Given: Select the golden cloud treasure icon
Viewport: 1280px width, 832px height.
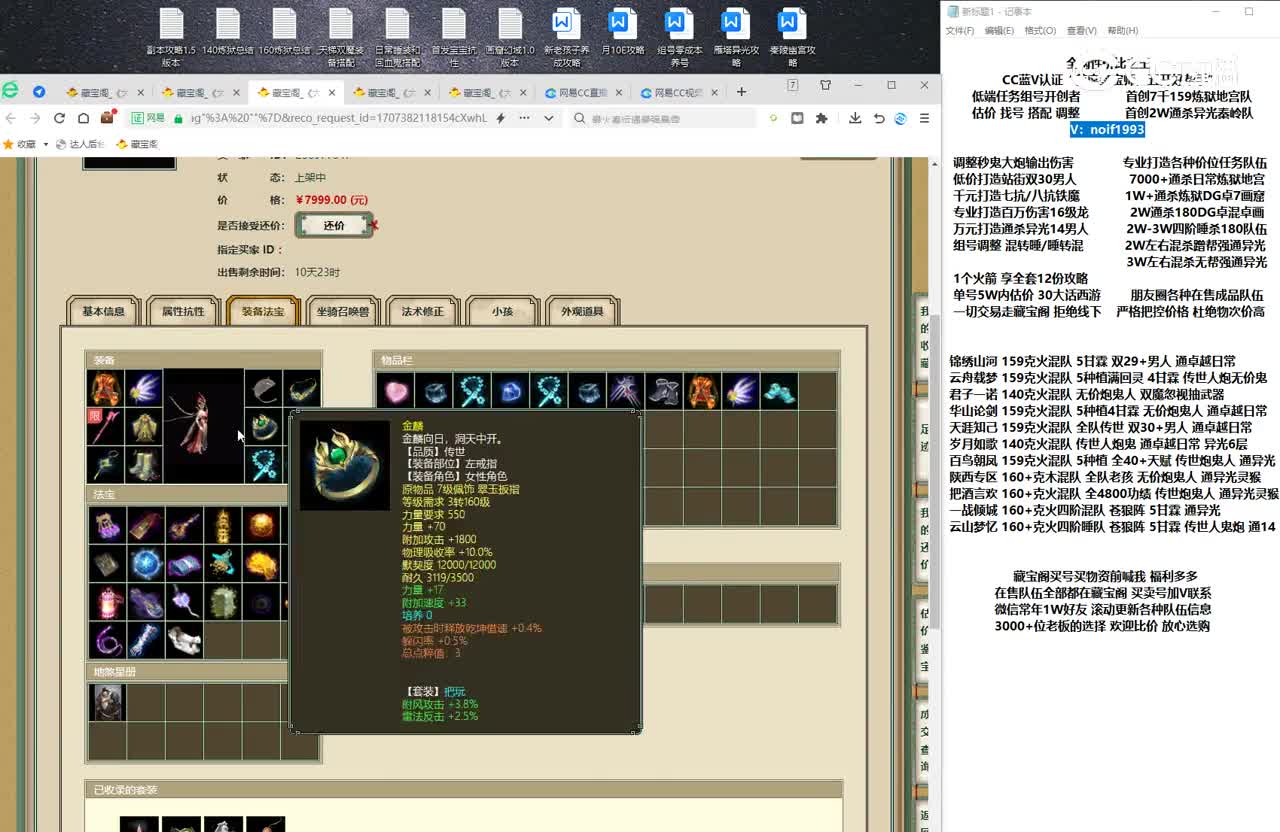Looking at the screenshot, I should click(262, 564).
